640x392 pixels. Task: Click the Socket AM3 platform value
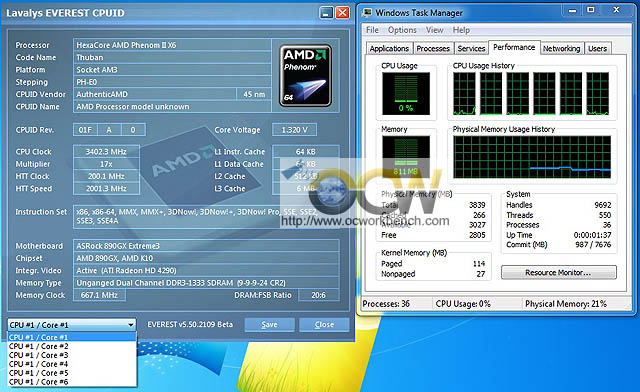[172, 70]
